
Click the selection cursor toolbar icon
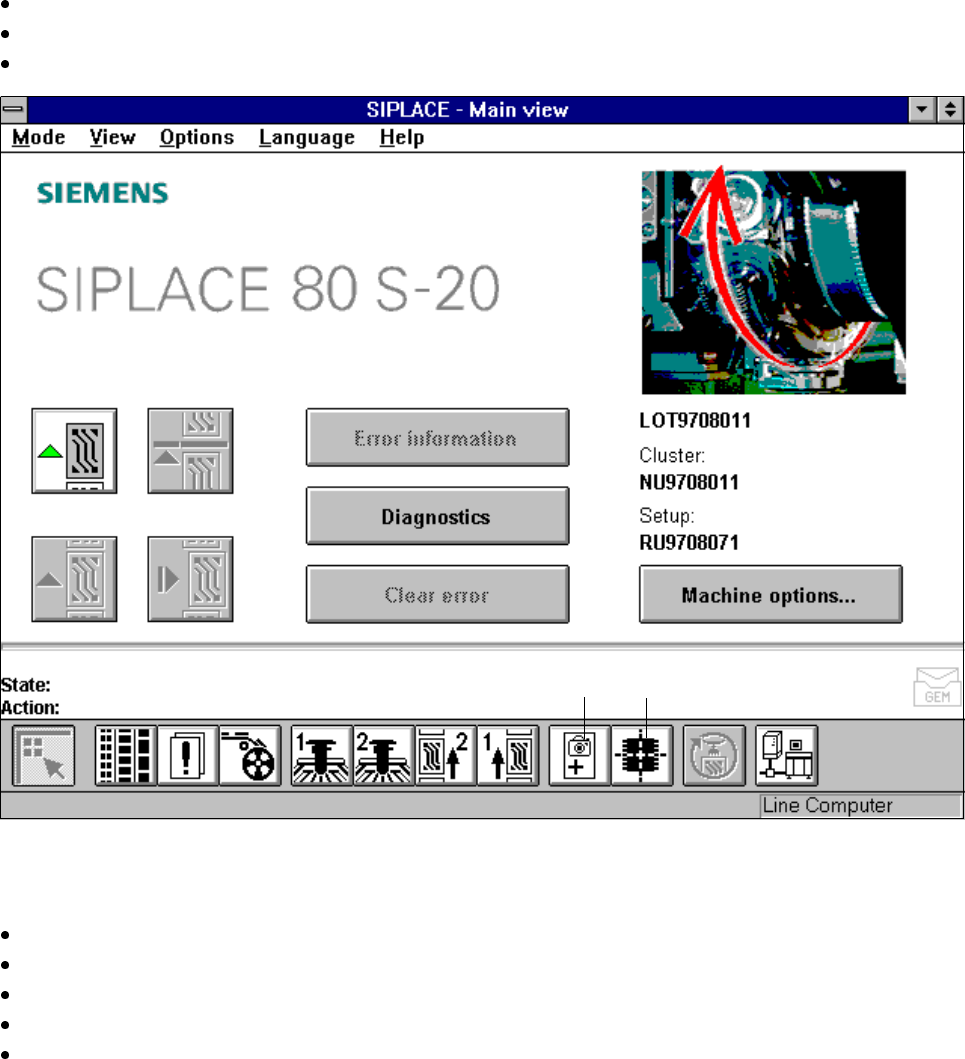tap(44, 756)
